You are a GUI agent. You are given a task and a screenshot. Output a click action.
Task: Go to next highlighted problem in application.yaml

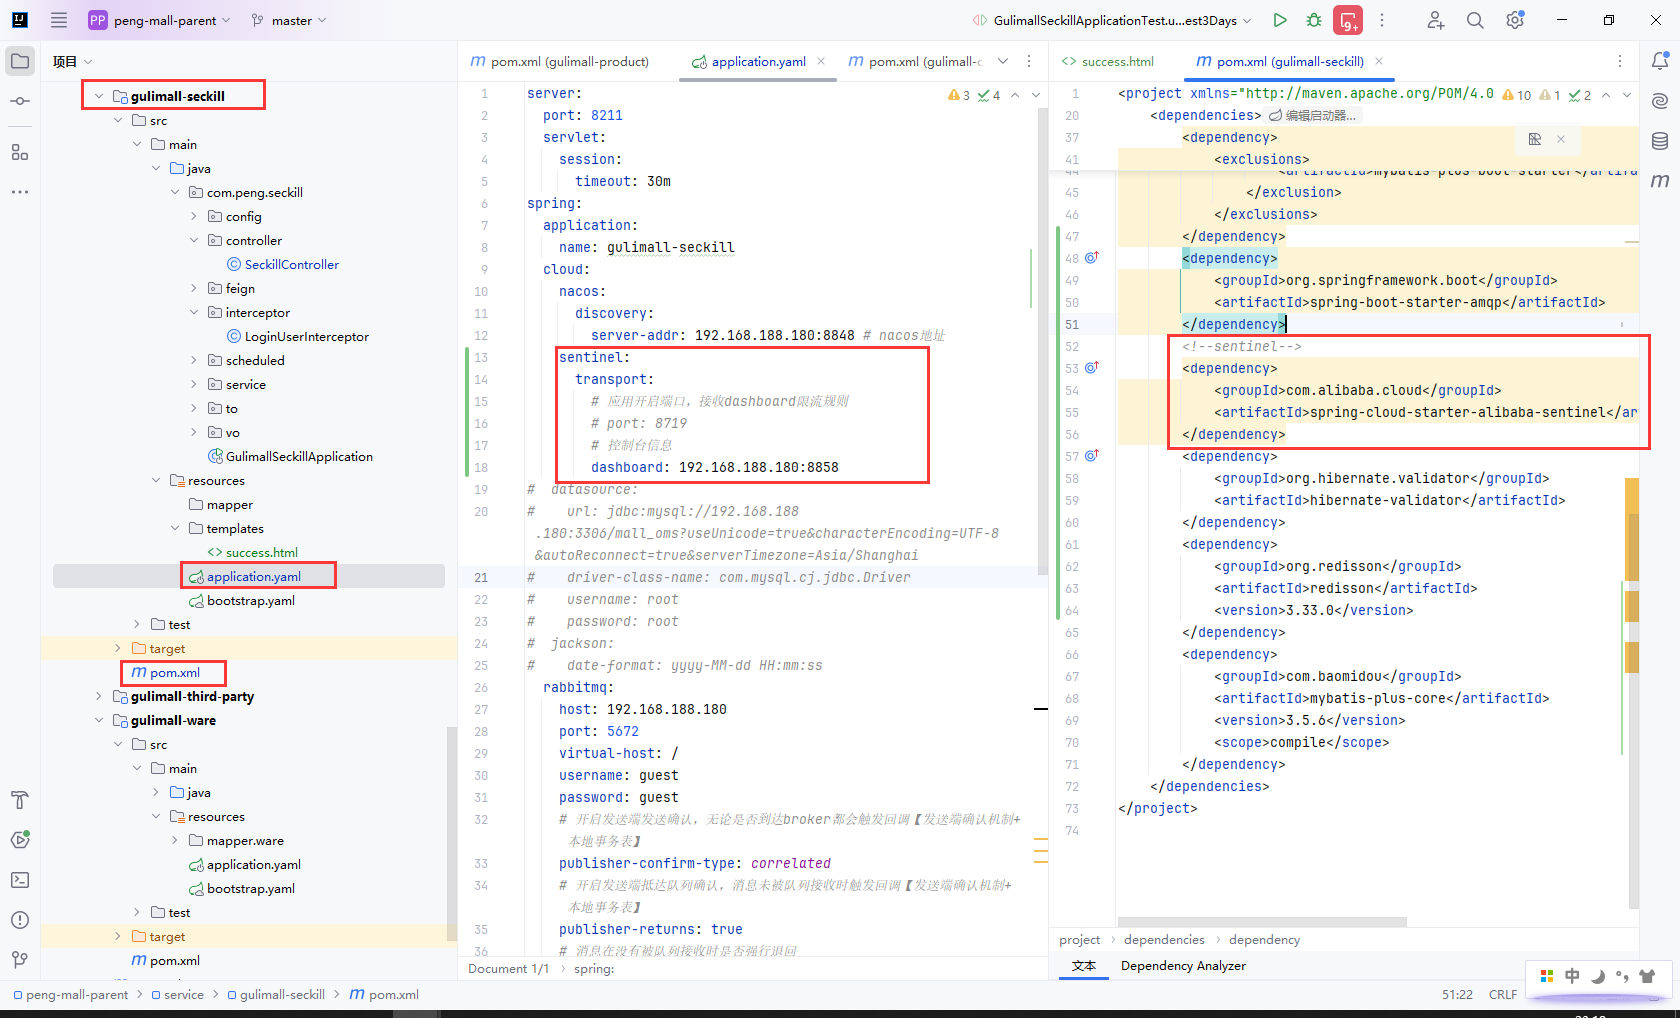point(1036,95)
